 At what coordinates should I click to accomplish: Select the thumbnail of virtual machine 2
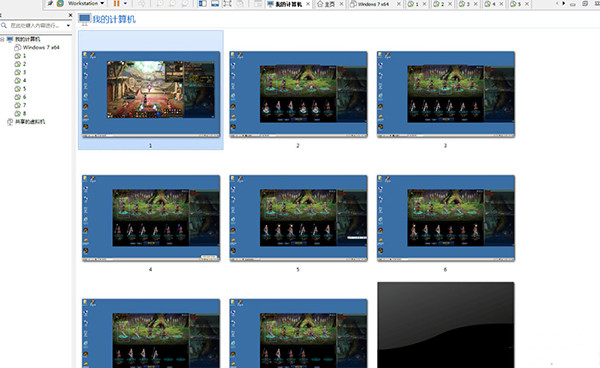(x=298, y=94)
